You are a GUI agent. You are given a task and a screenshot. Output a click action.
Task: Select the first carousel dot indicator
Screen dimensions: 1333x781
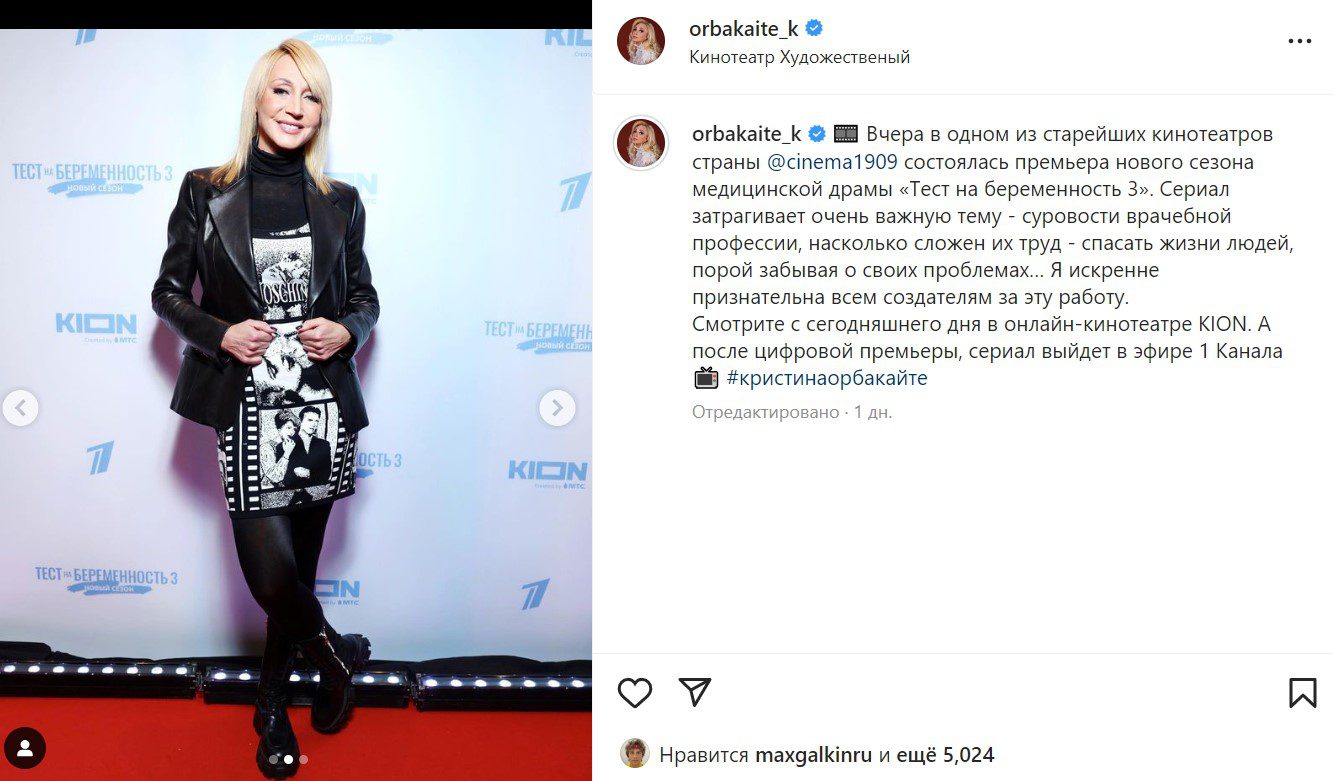click(x=274, y=760)
